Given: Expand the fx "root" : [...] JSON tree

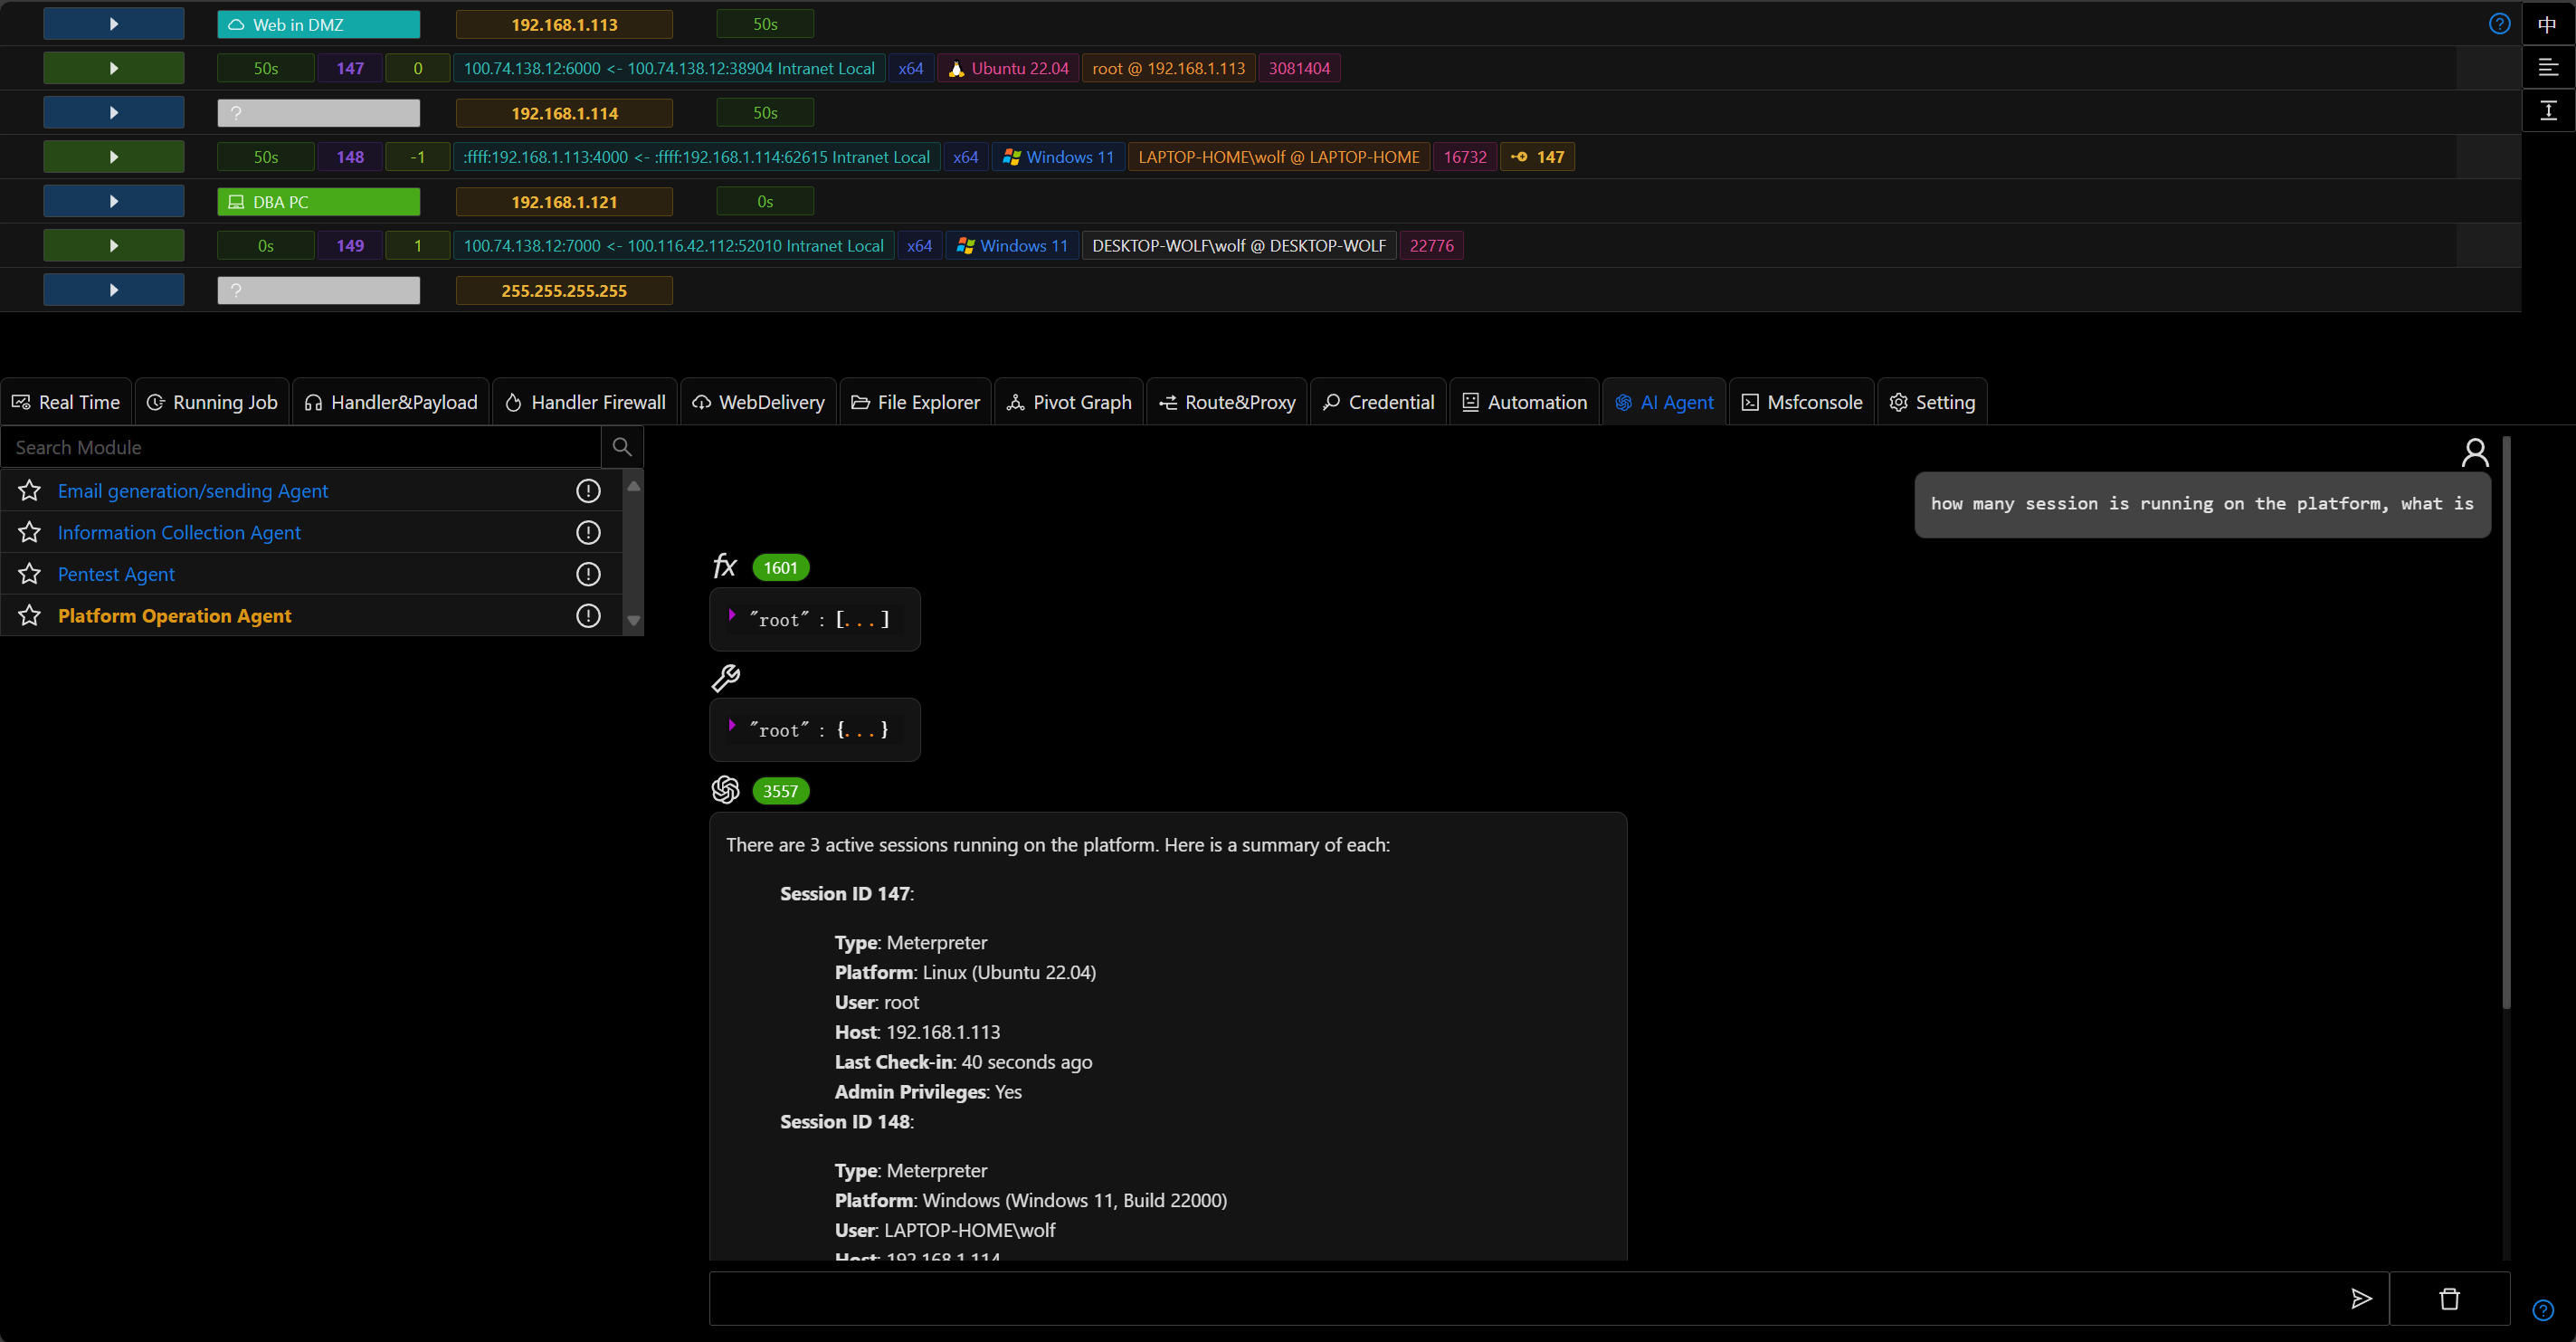Looking at the screenshot, I should pyautogui.click(x=732, y=616).
